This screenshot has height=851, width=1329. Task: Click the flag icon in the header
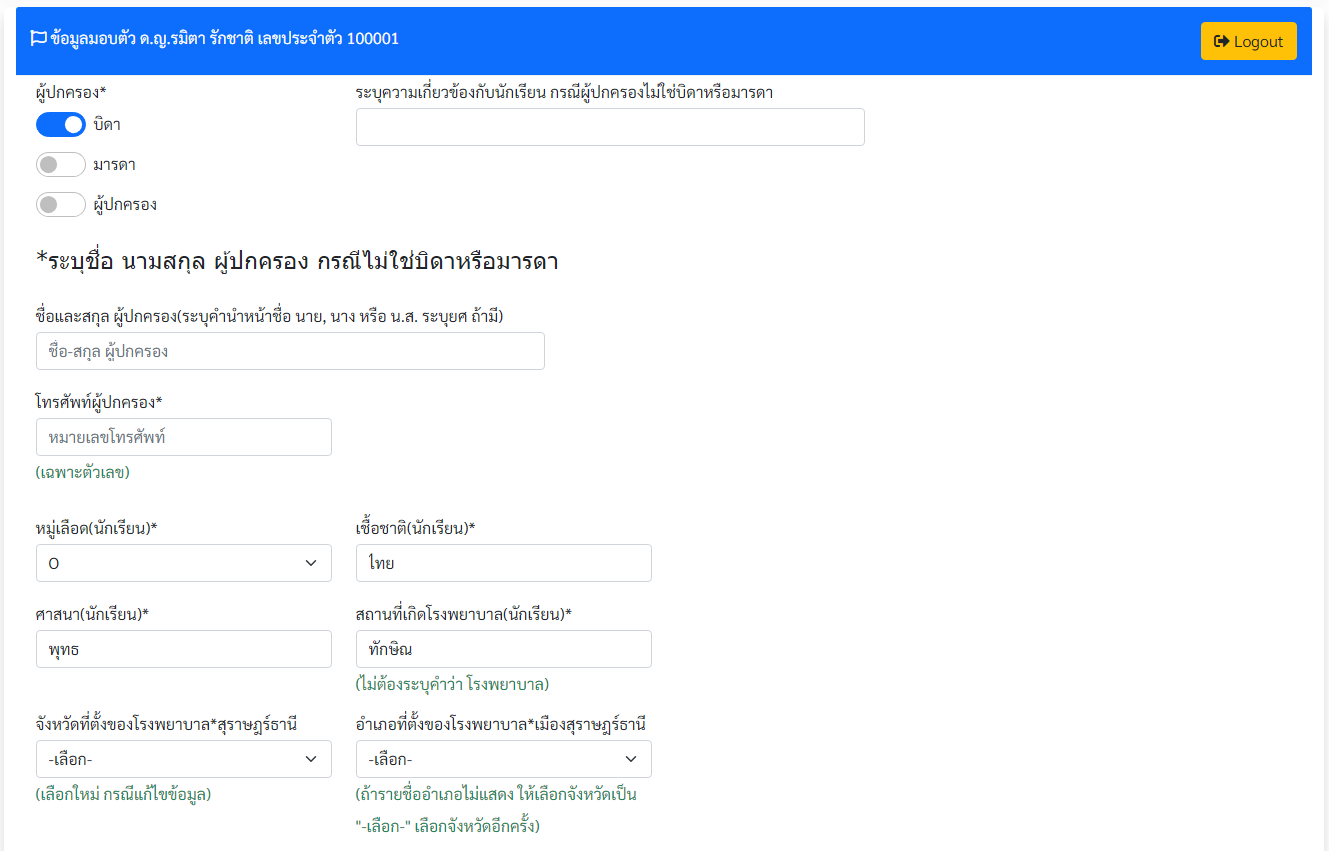38,39
